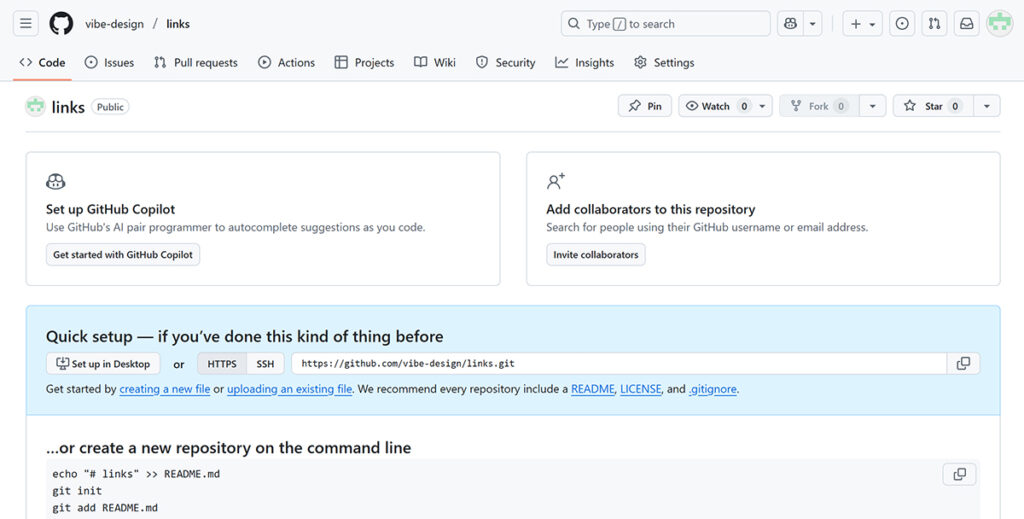1024x519 pixels.
Task: Open the Create new plus dropdown
Action: coord(862,23)
